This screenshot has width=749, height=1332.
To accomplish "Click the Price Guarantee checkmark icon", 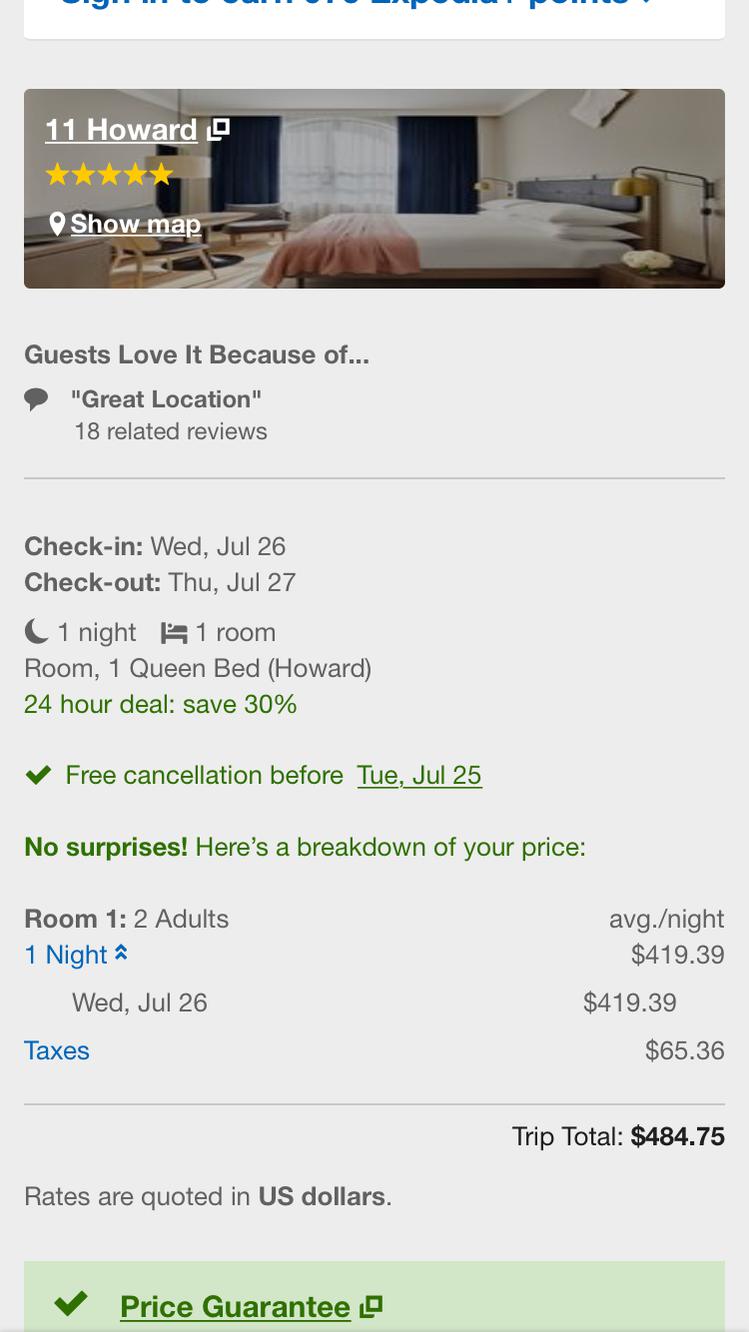I will [x=71, y=1304].
